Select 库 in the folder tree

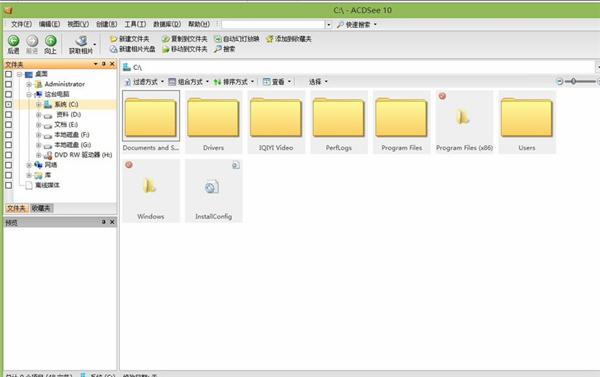48,175
